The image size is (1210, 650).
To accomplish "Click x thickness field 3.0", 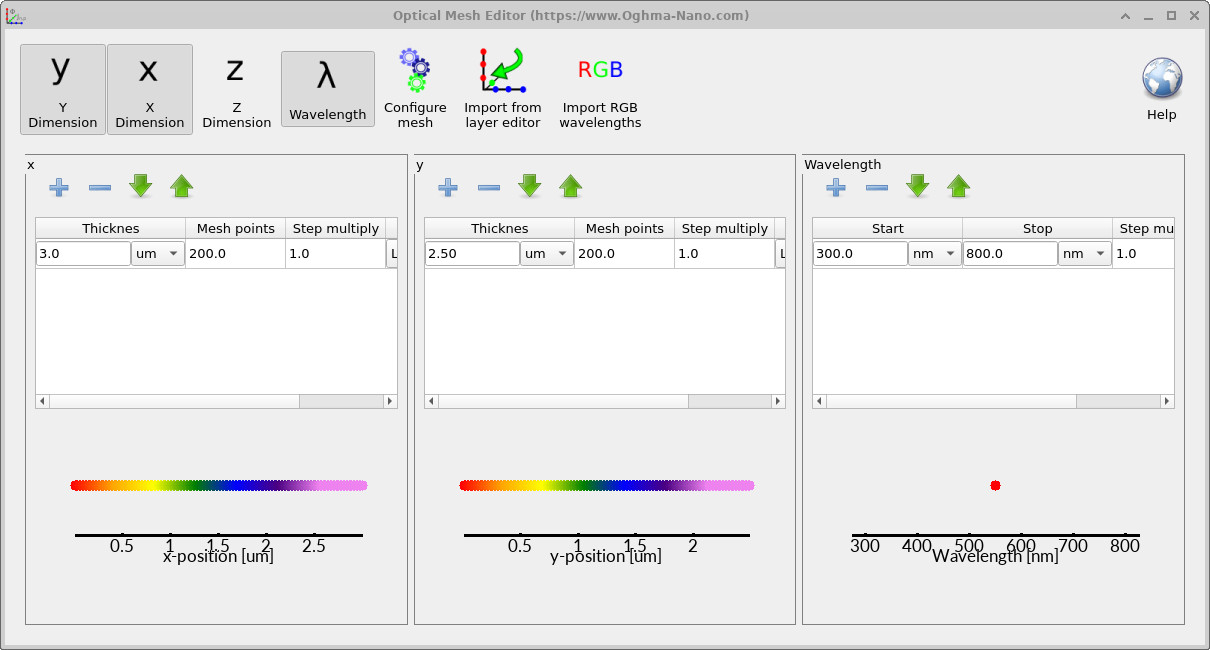I will click(x=84, y=254).
